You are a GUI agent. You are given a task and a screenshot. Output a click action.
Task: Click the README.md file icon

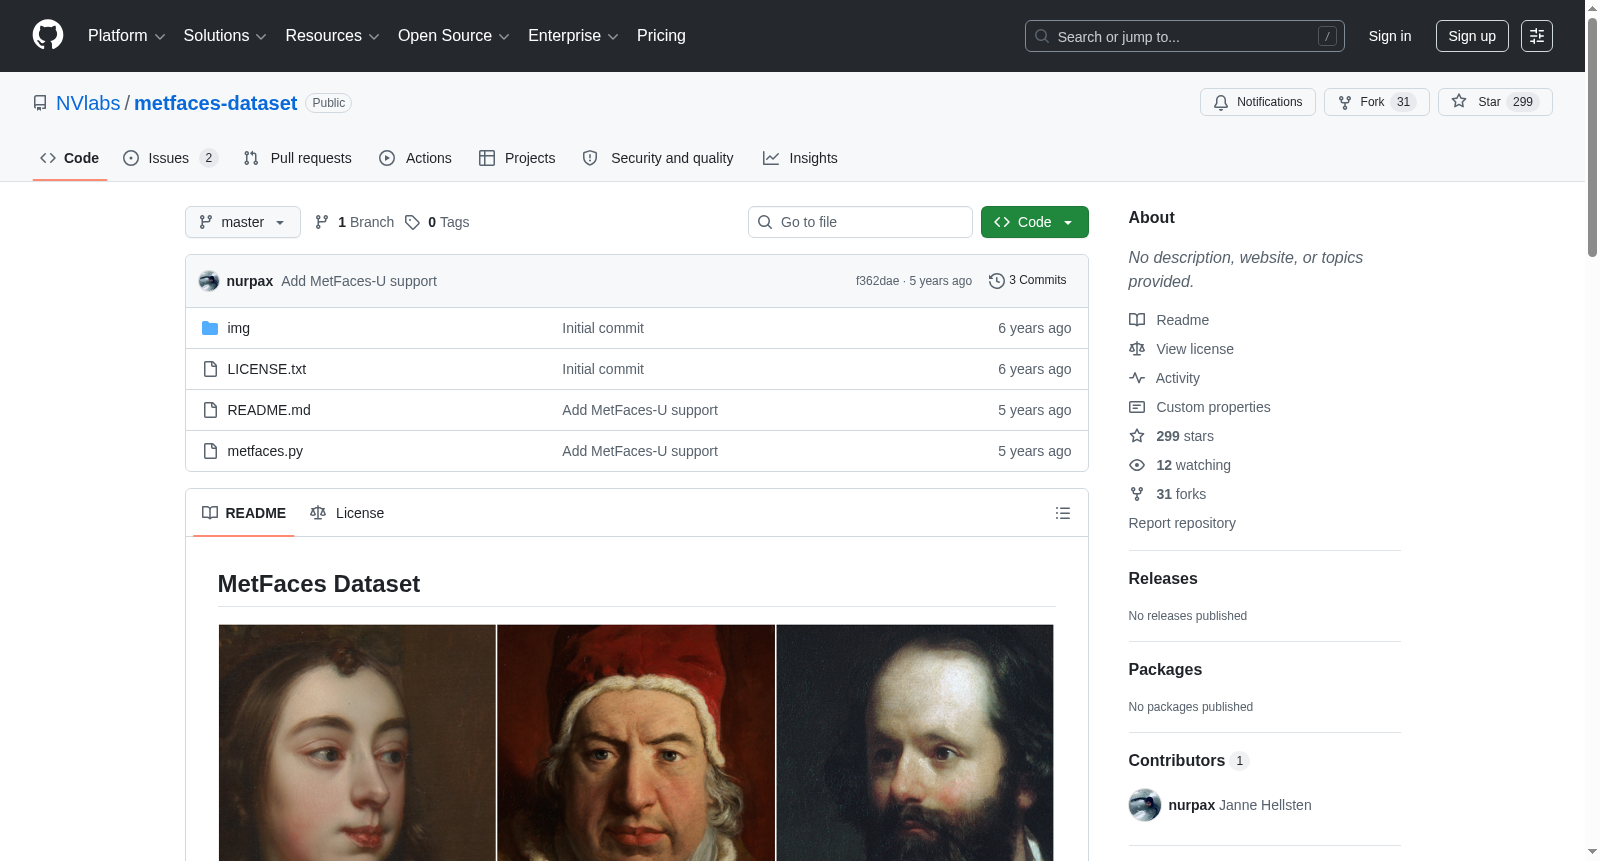pyautogui.click(x=210, y=410)
